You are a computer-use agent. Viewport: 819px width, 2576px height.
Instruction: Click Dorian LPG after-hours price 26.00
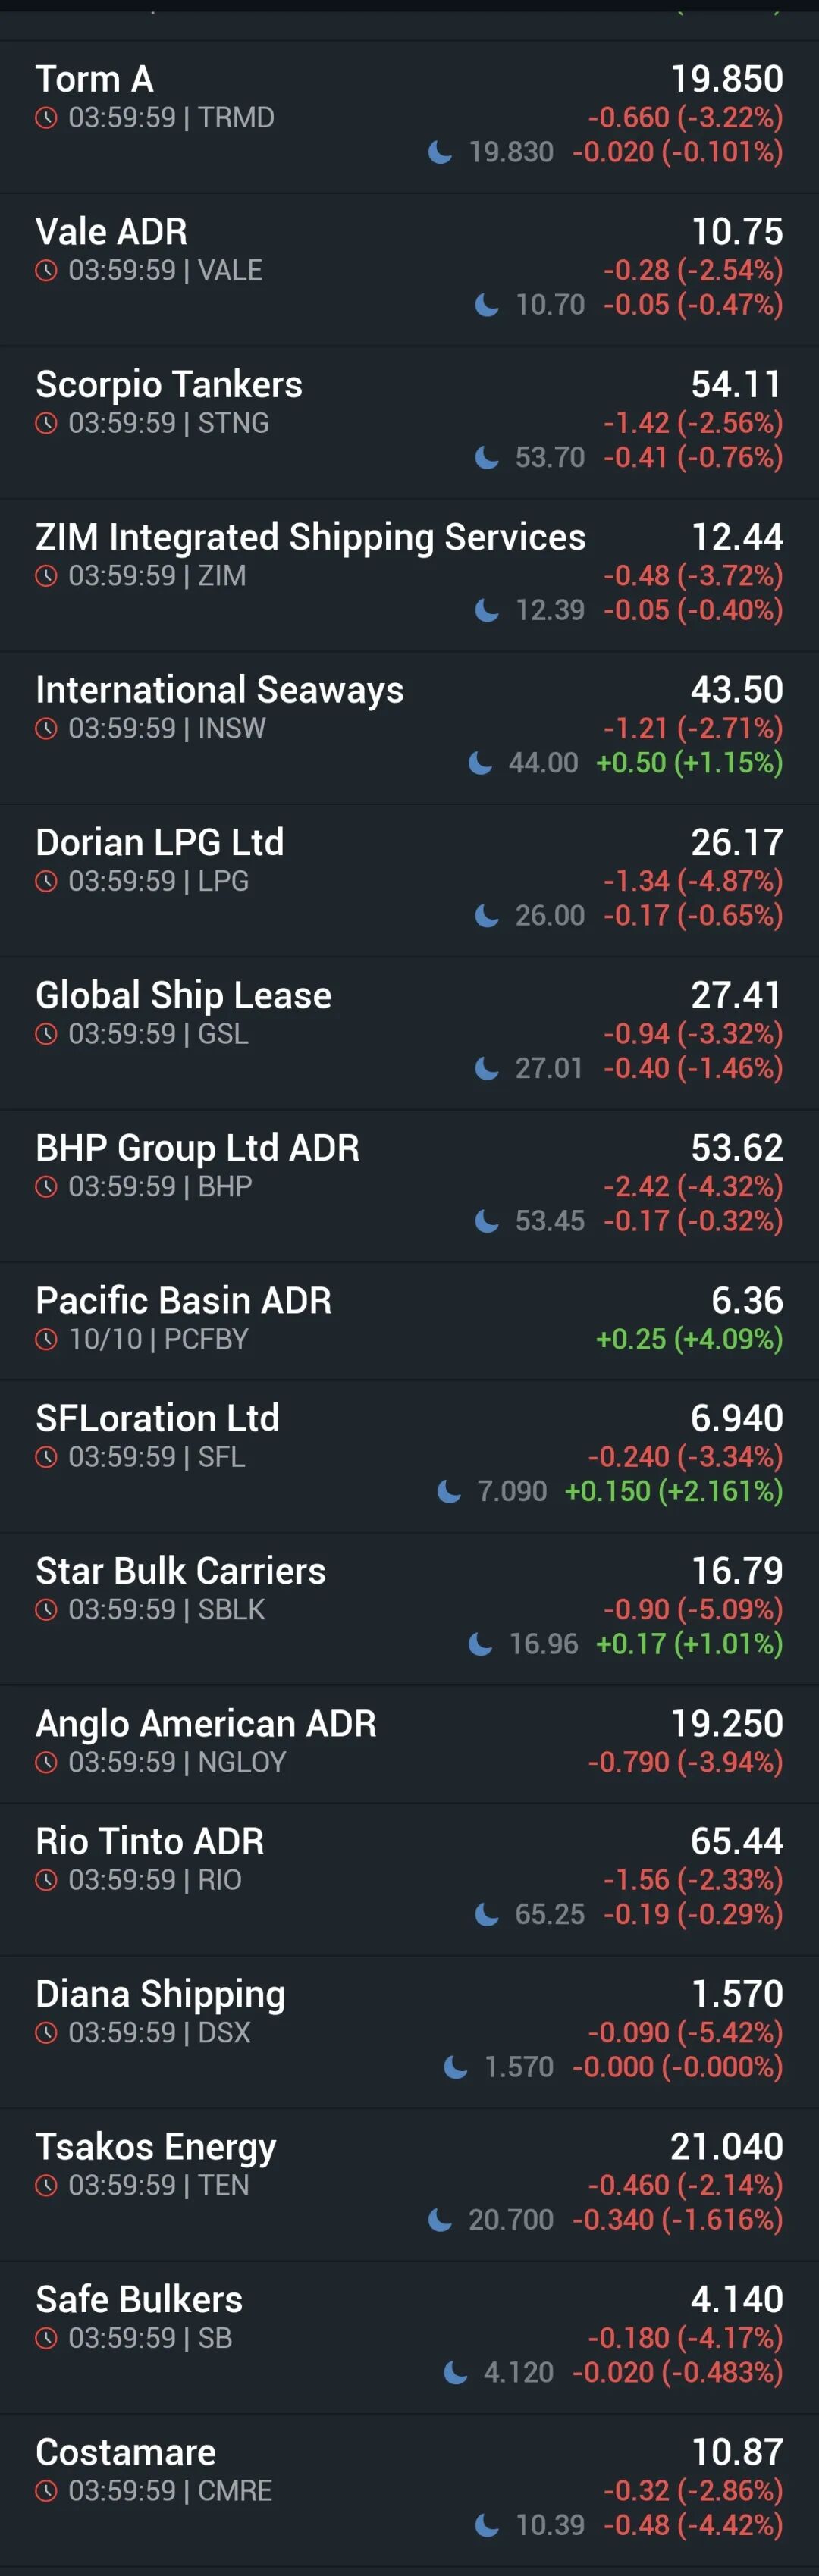coord(549,915)
